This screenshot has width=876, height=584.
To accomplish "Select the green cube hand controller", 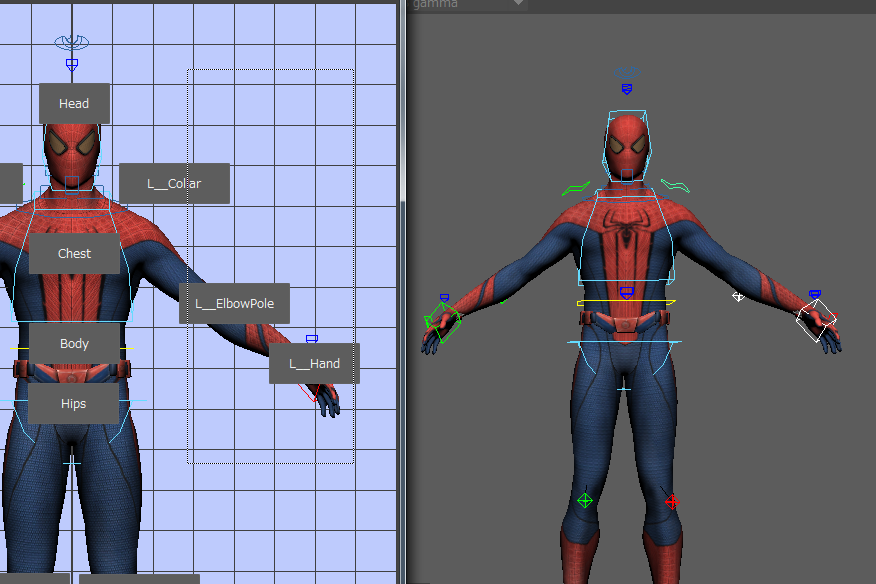I will pyautogui.click(x=441, y=321).
